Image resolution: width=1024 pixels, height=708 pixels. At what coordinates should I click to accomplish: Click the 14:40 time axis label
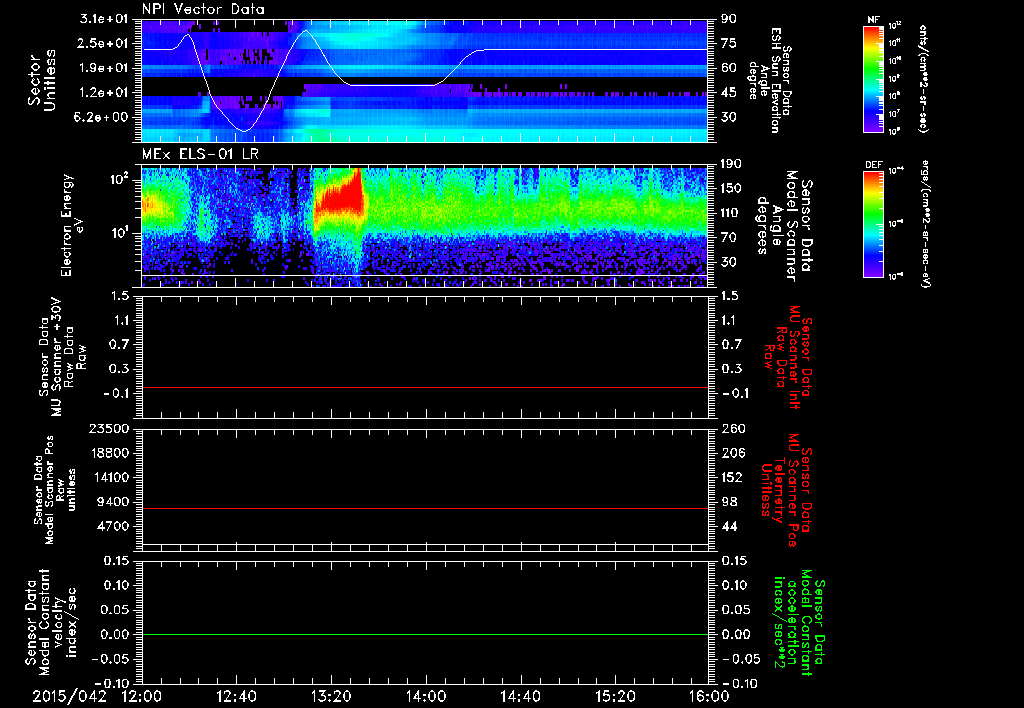[520, 696]
